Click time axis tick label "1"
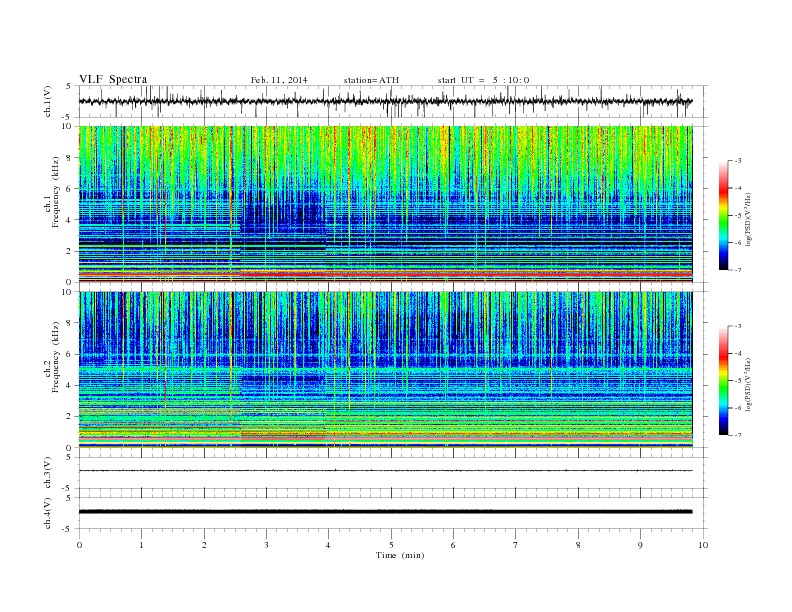792x612 pixels. point(141,545)
